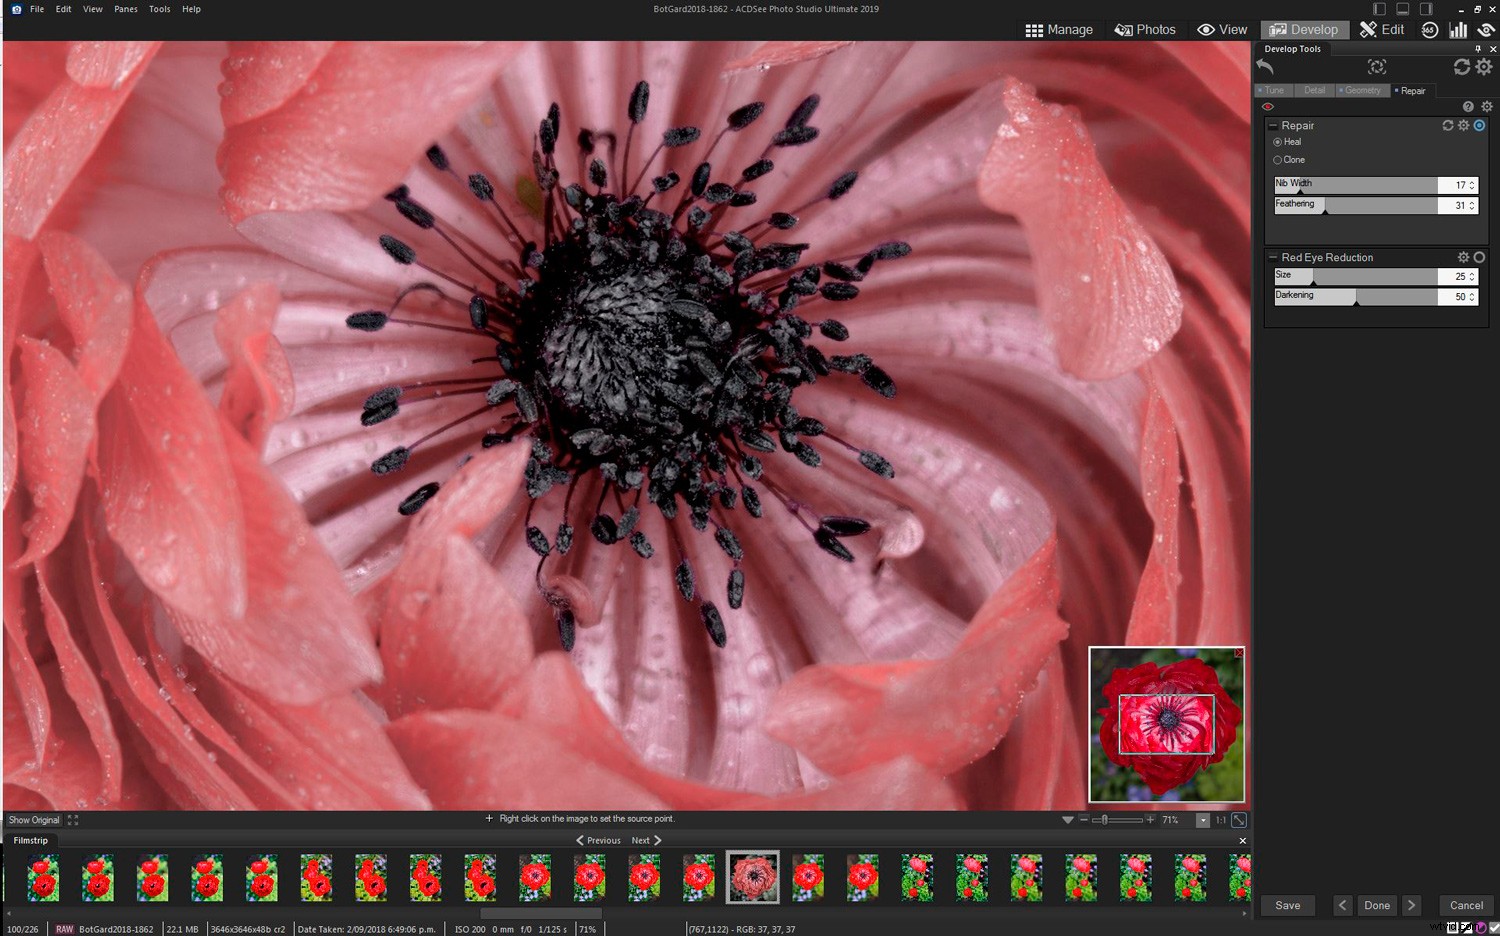
Task: Select the Clone repair mode
Action: click(1277, 159)
